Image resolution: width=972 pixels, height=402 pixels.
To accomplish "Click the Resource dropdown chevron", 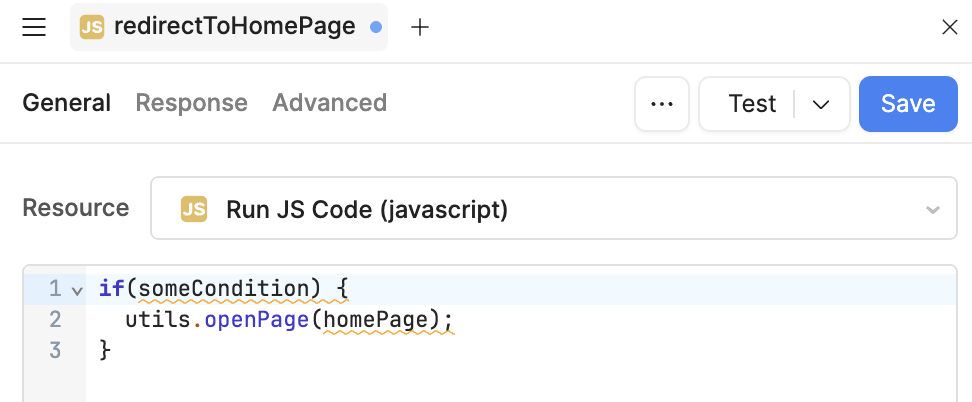I will click(x=932, y=210).
